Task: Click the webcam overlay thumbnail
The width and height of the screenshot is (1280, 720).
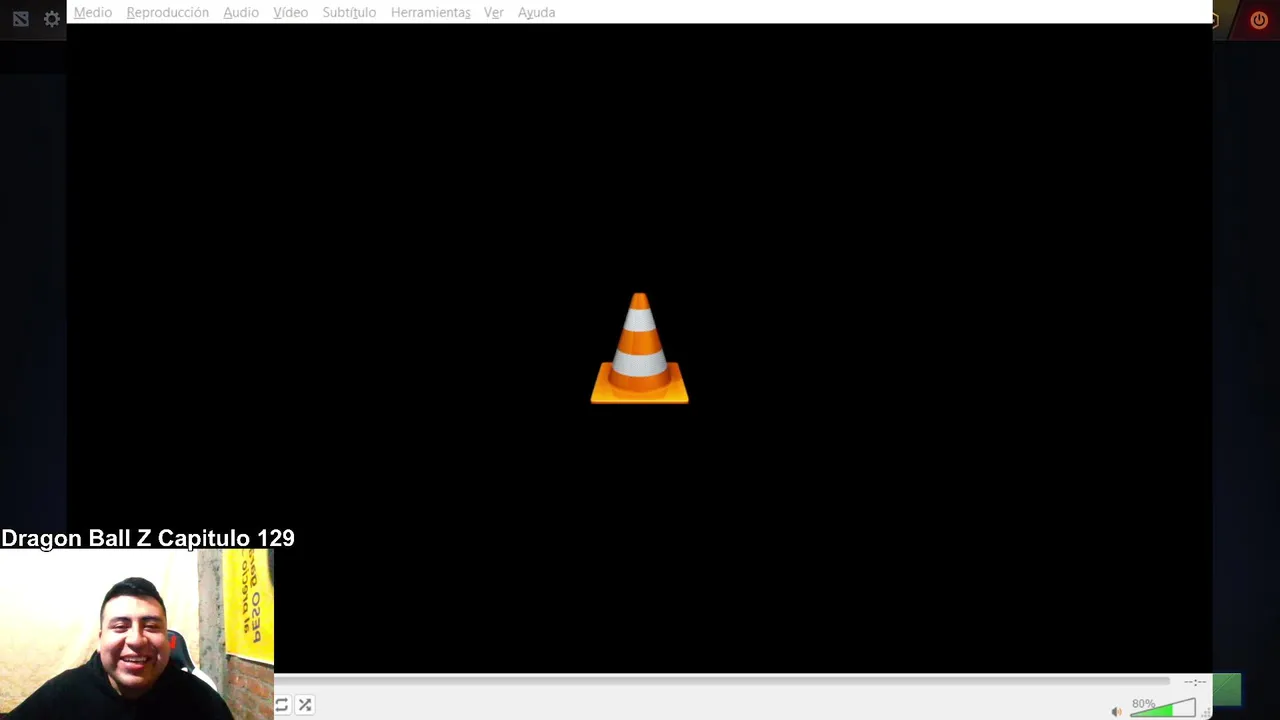Action: 137,634
